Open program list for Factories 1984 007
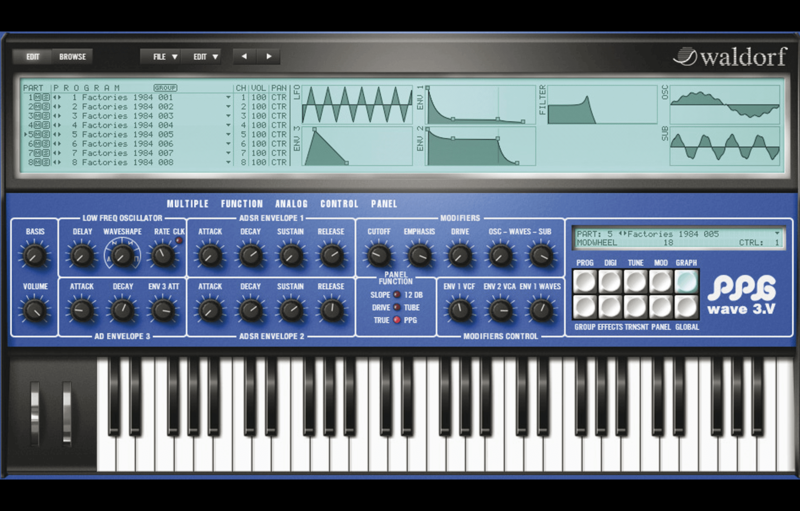 click(229, 153)
